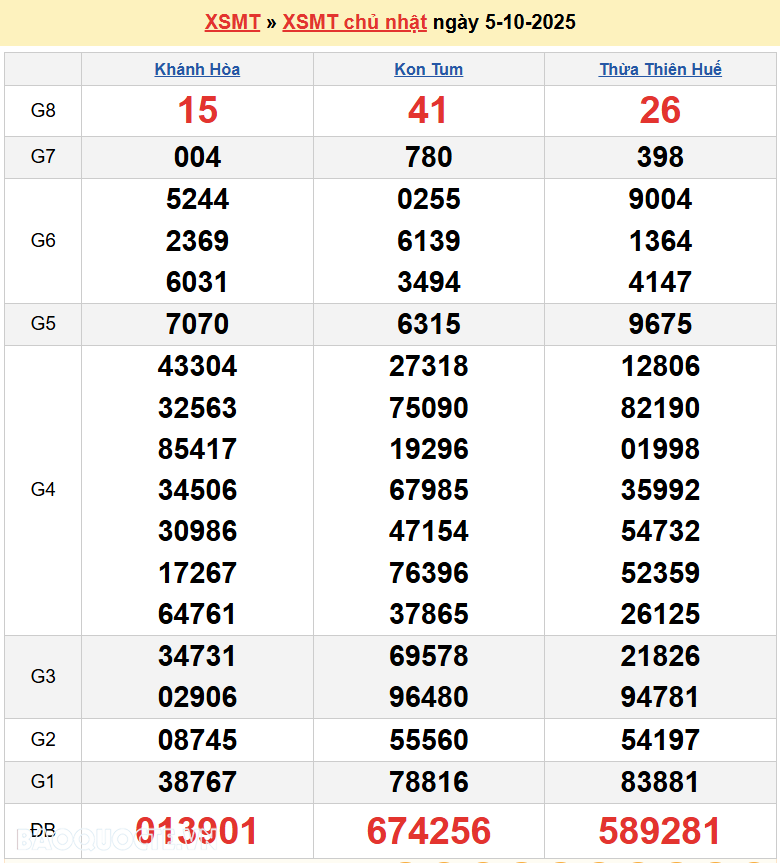The width and height of the screenshot is (780, 863).
Task: Click the G4 row label
Action: (43, 489)
